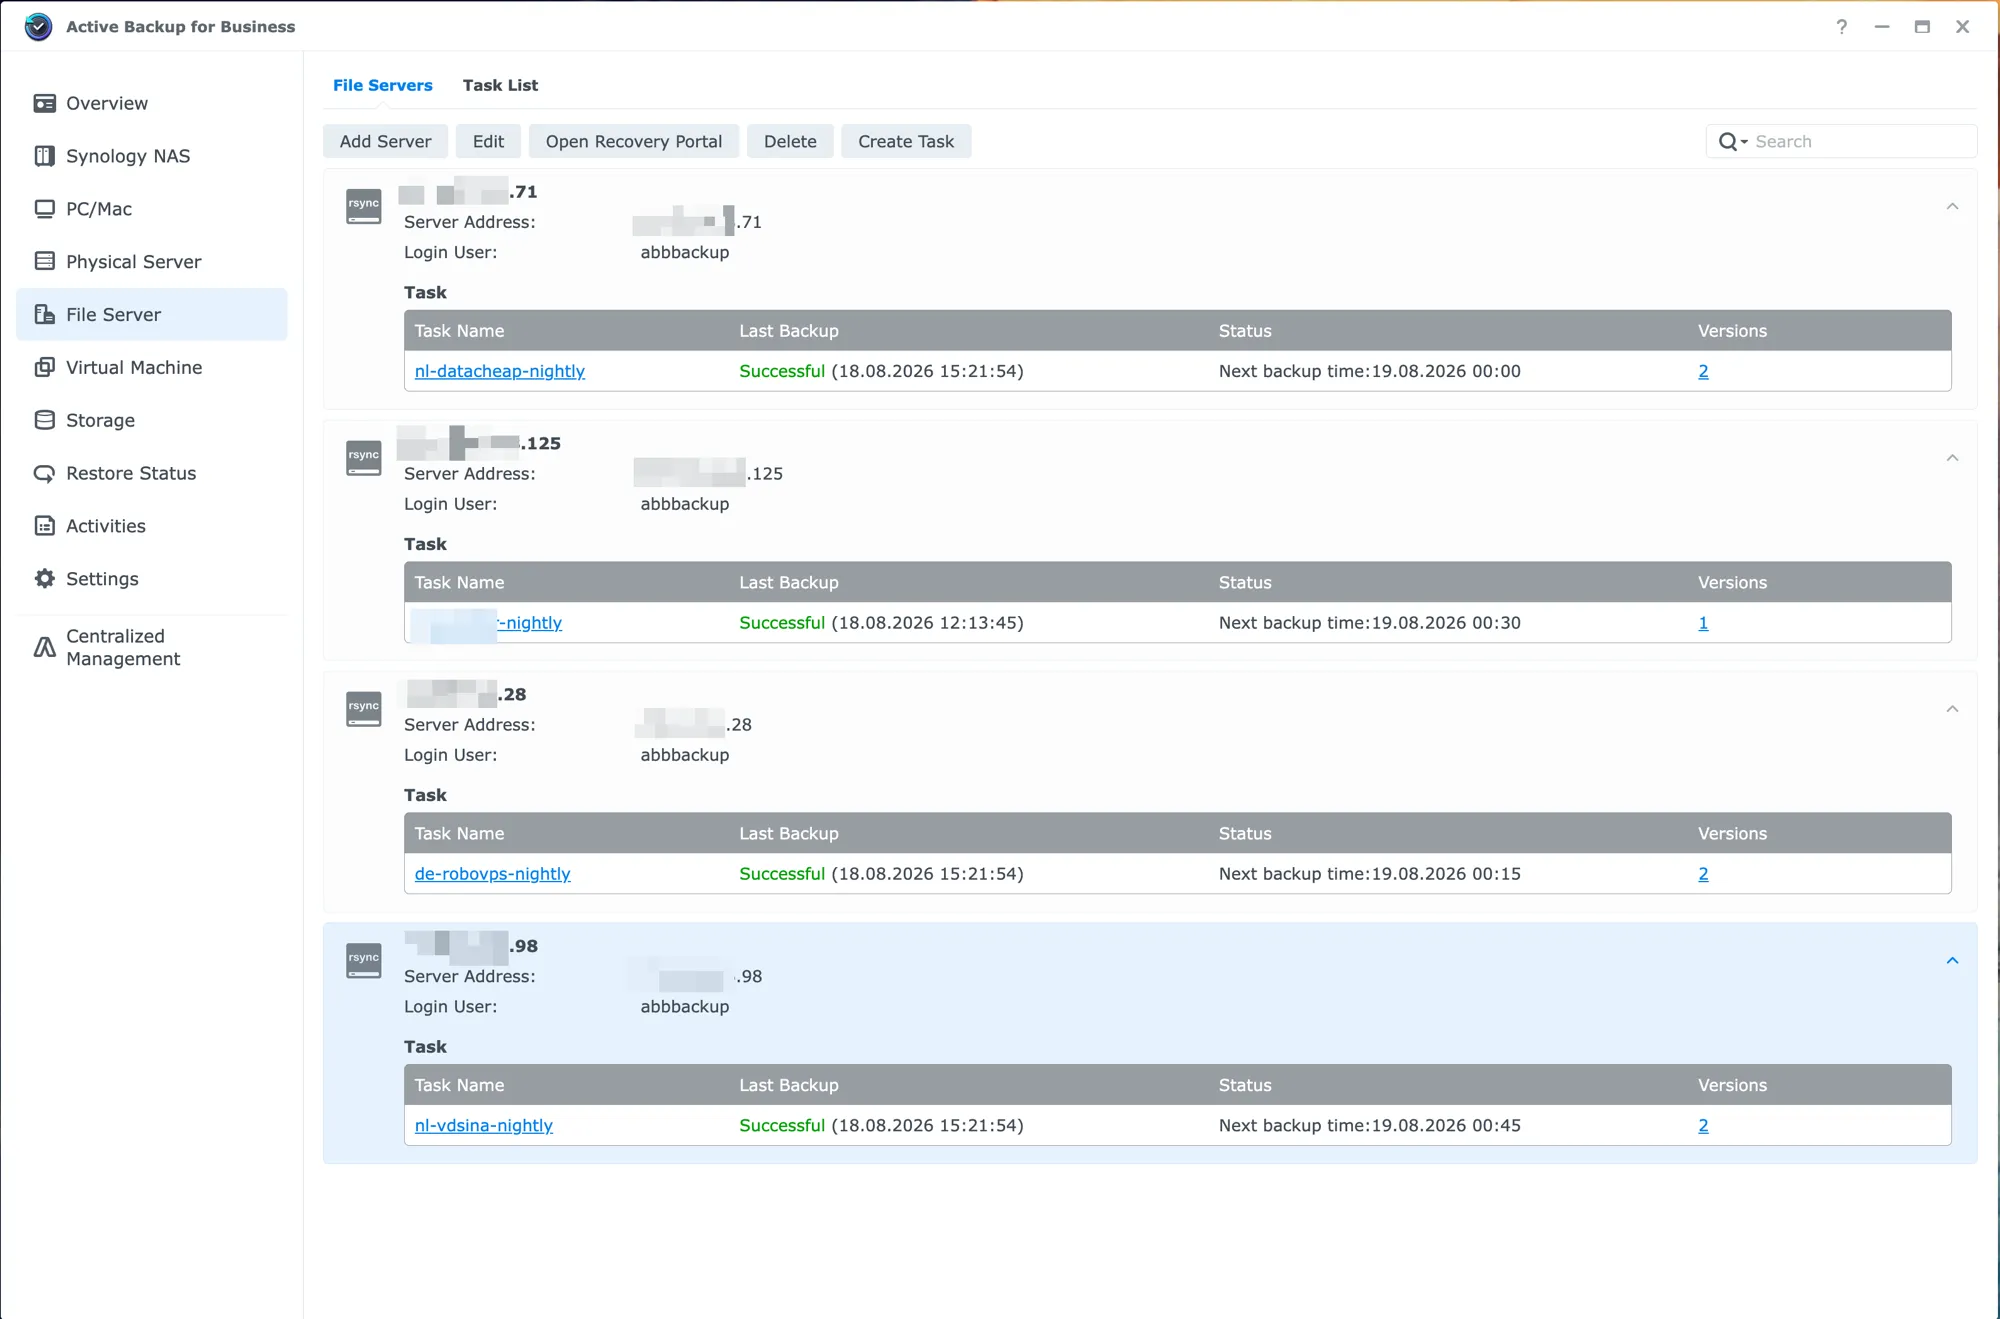This screenshot has width=2000, height=1319.
Task: Maximize the Active Backup window
Action: [x=1921, y=27]
